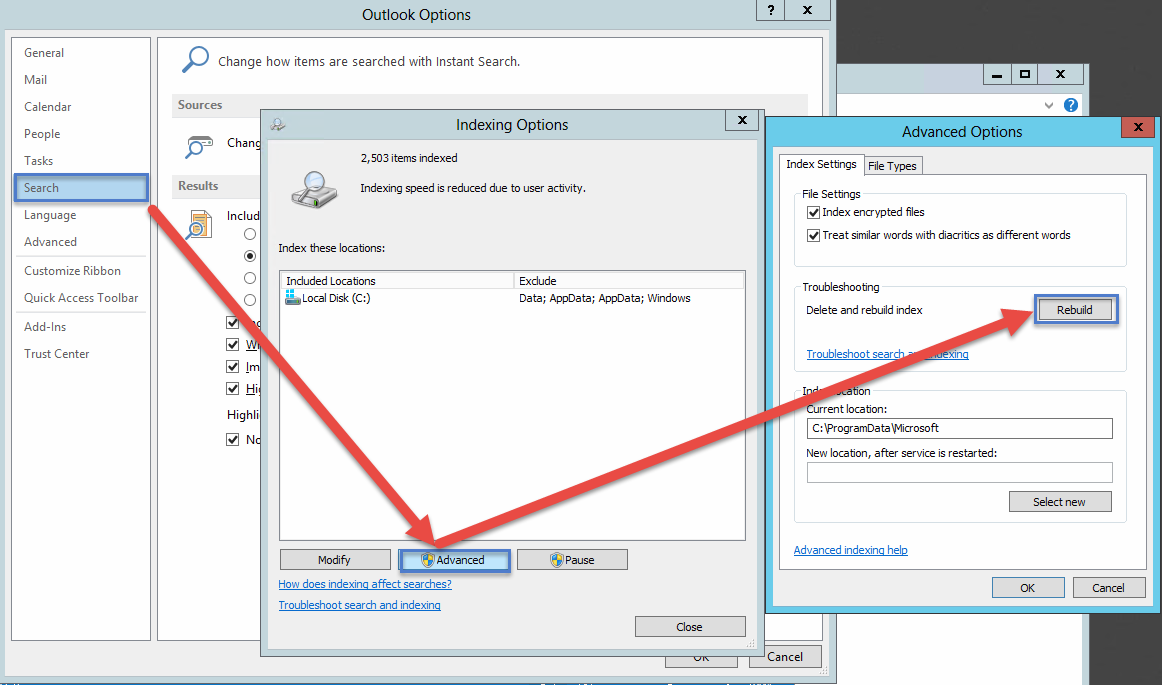Toggle the checkbox beside the 'Hig' label

(x=233, y=388)
